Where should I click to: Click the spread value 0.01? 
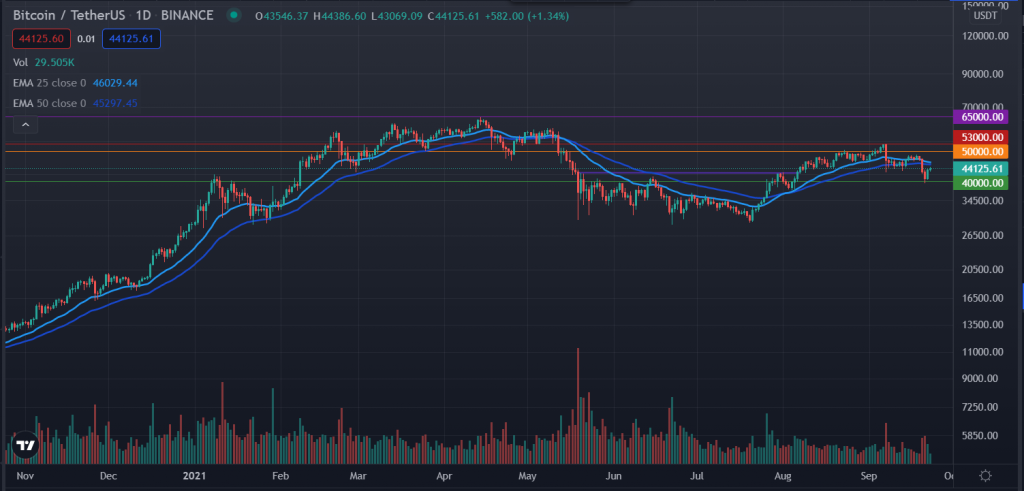(86, 39)
